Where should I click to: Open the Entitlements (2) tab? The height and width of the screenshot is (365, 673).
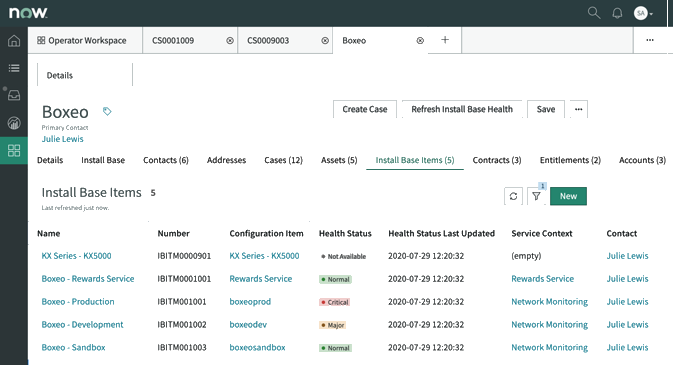click(570, 160)
